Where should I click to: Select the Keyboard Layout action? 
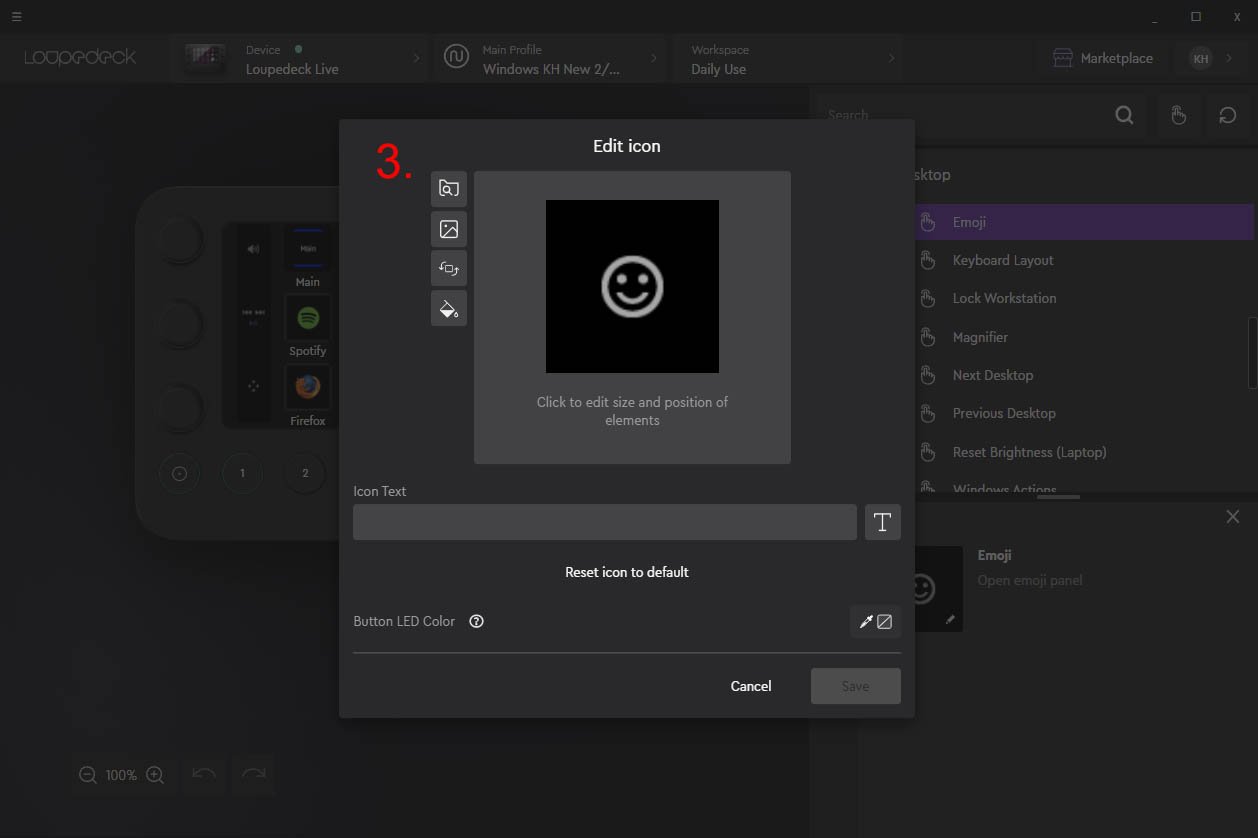tap(1001, 260)
